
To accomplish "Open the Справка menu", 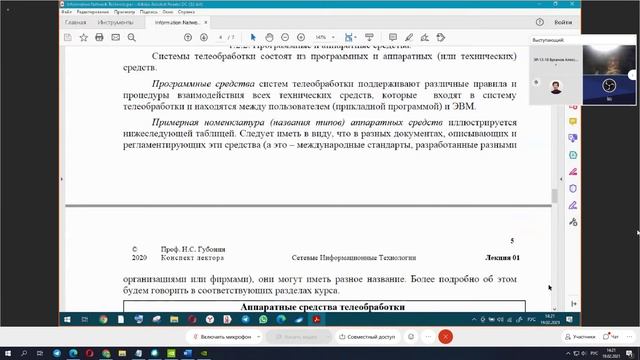I will coord(186,12).
